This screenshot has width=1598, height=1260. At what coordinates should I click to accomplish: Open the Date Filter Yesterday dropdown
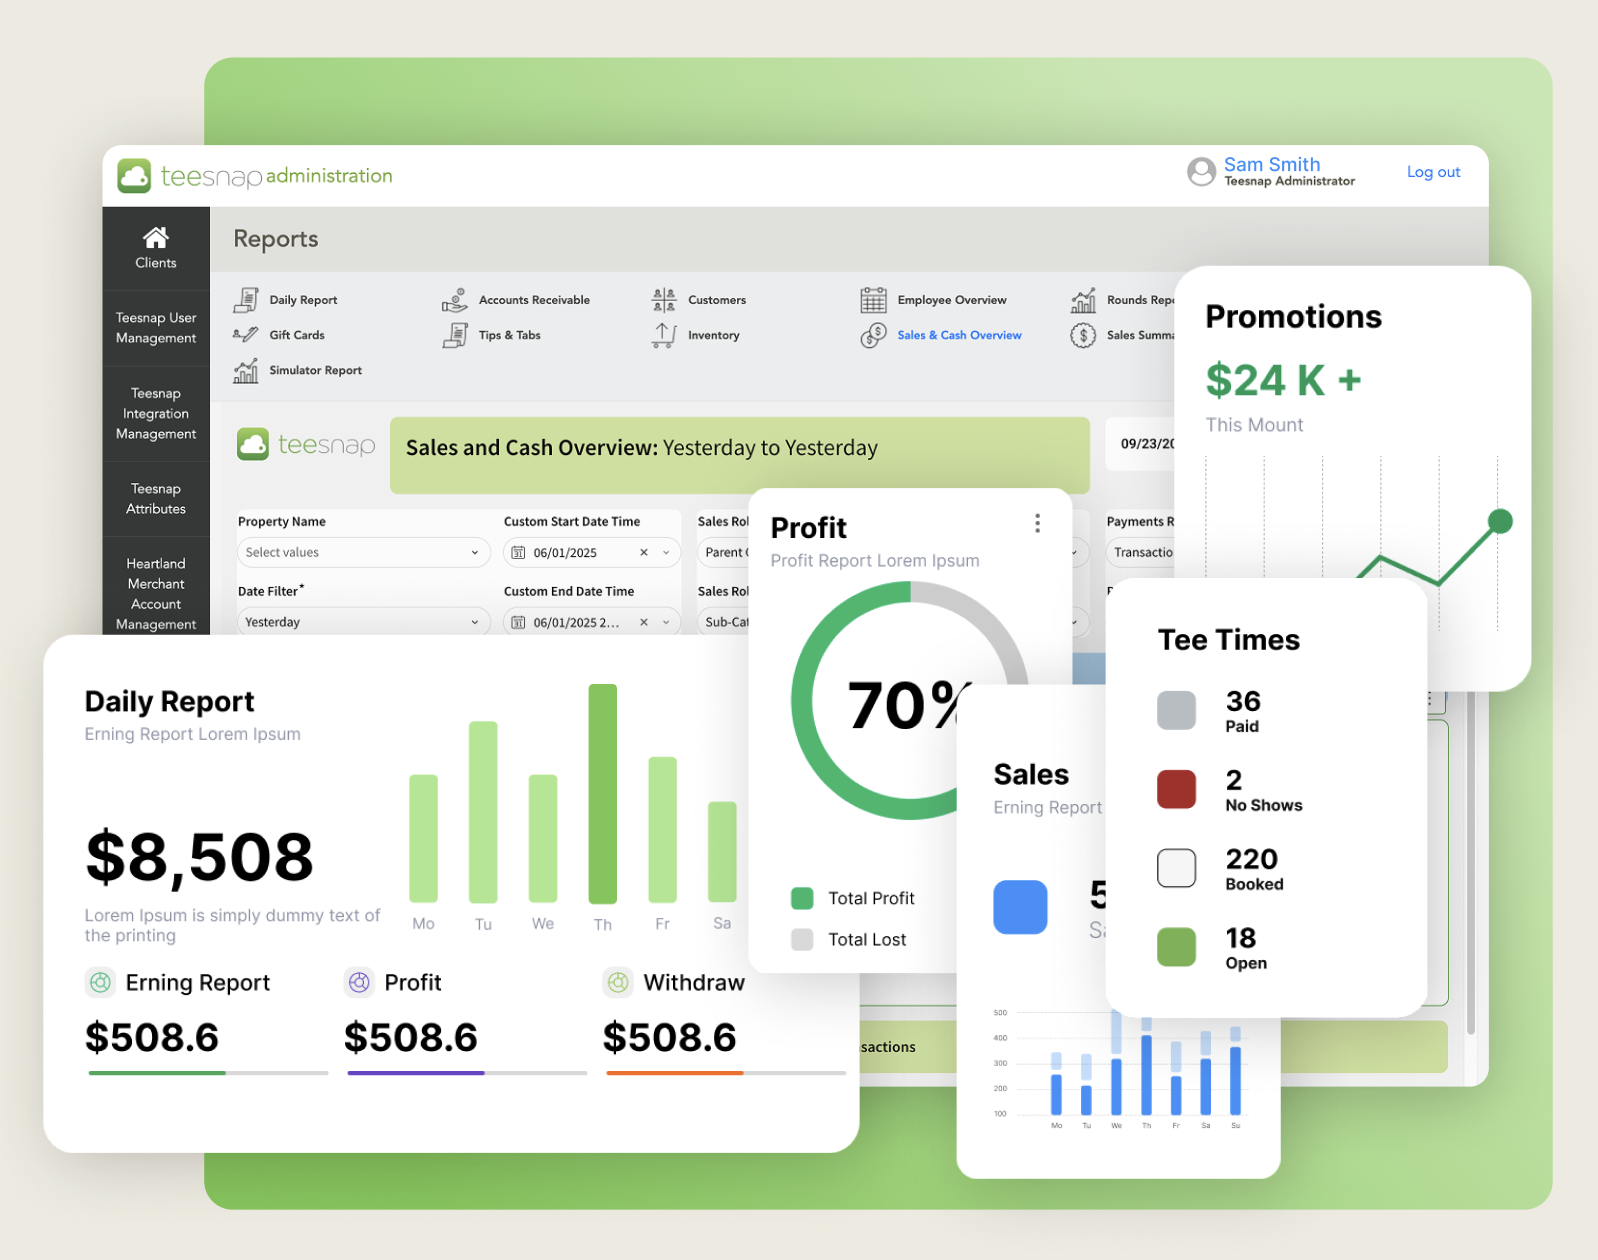pyautogui.click(x=474, y=622)
